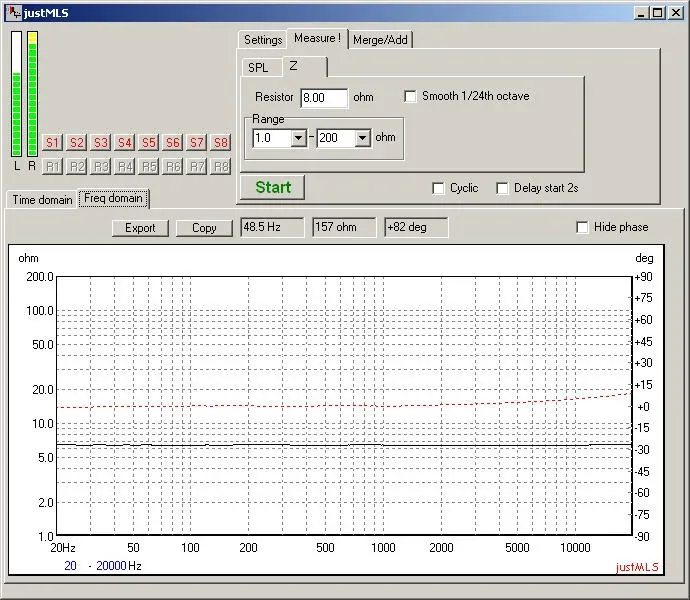Screen dimensions: 690x600
Task: Enable Delay start 2s checkbox
Action: point(502,188)
